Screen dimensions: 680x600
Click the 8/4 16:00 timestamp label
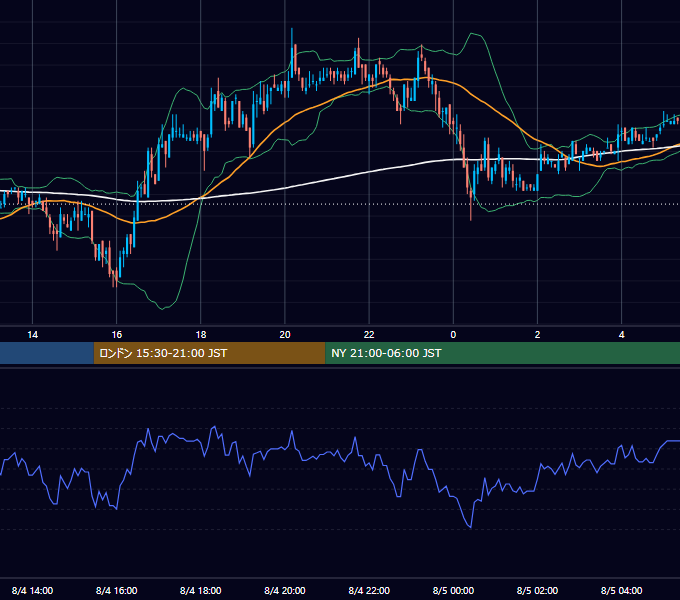117,590
